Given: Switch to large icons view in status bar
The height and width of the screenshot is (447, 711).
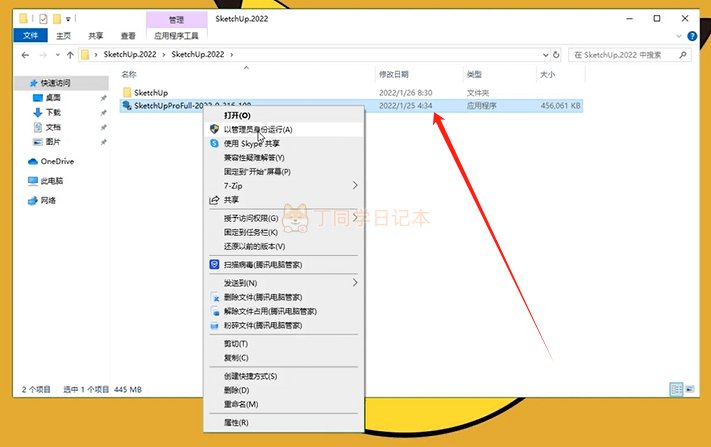Looking at the screenshot, I should pyautogui.click(x=690, y=389).
